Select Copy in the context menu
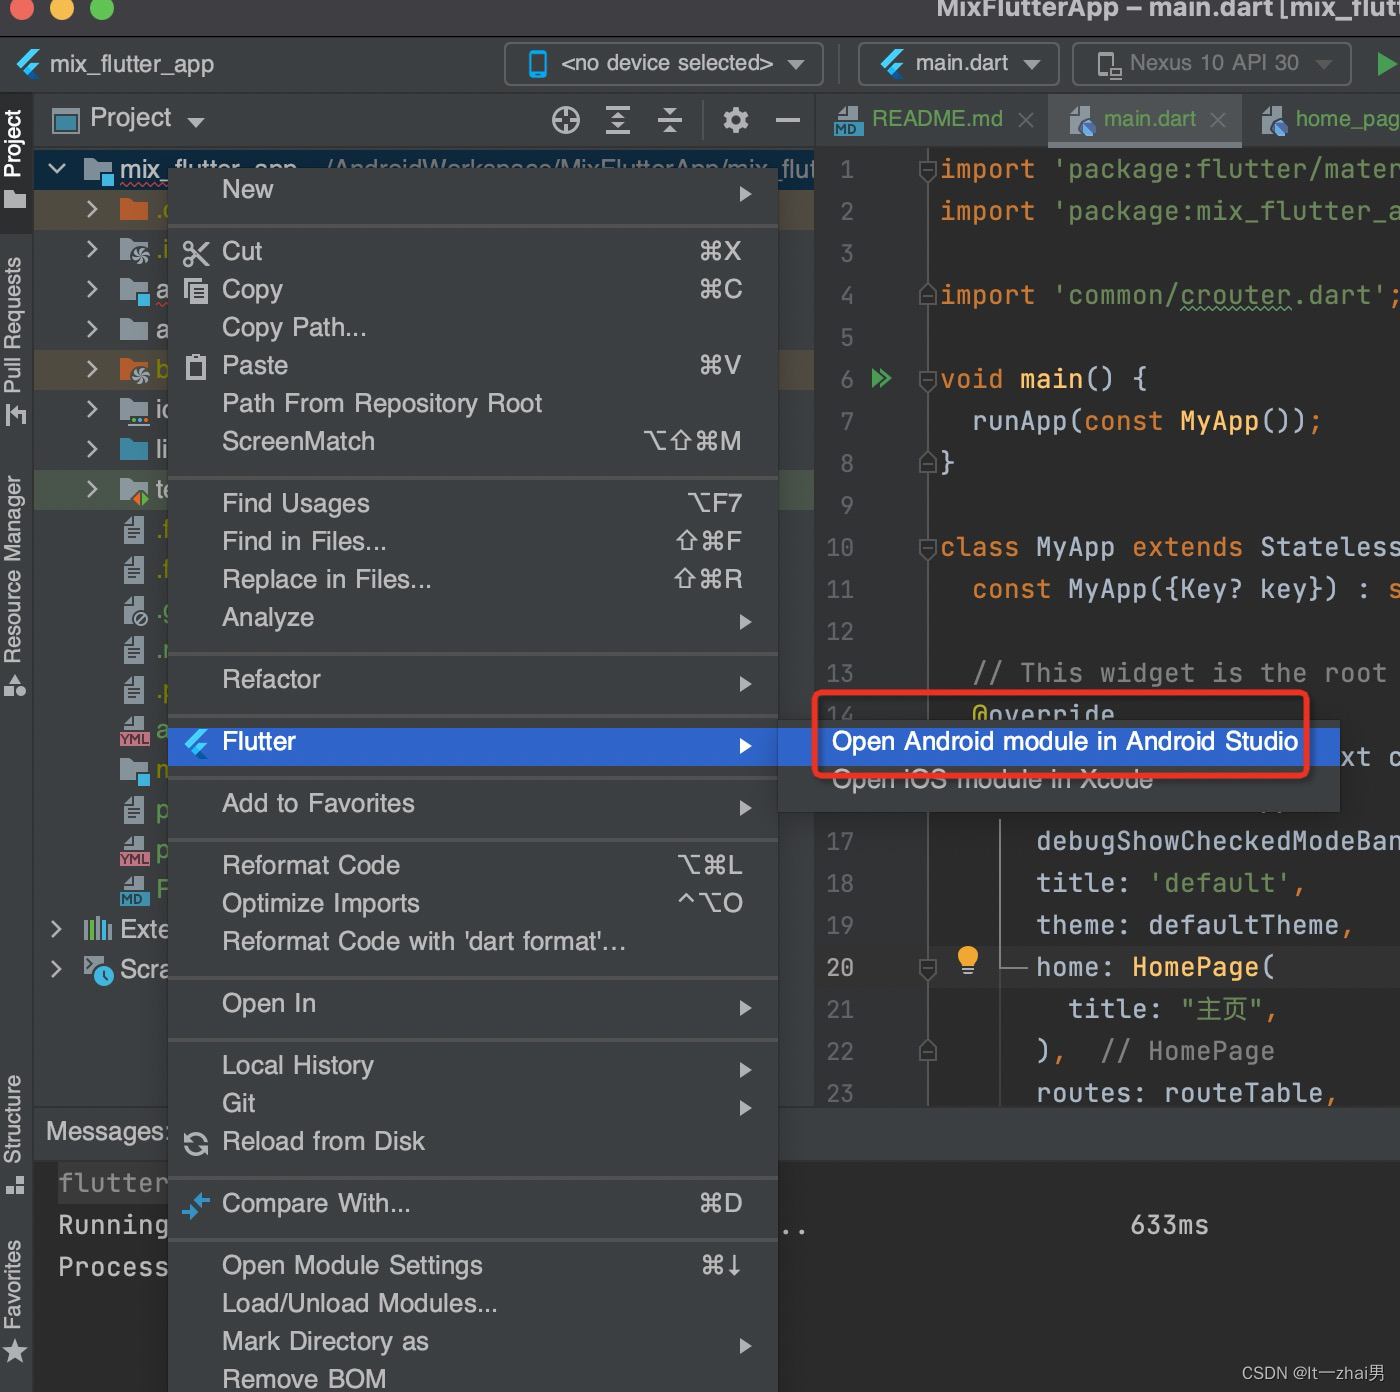Screen dimensions: 1400x1392 click(473, 290)
